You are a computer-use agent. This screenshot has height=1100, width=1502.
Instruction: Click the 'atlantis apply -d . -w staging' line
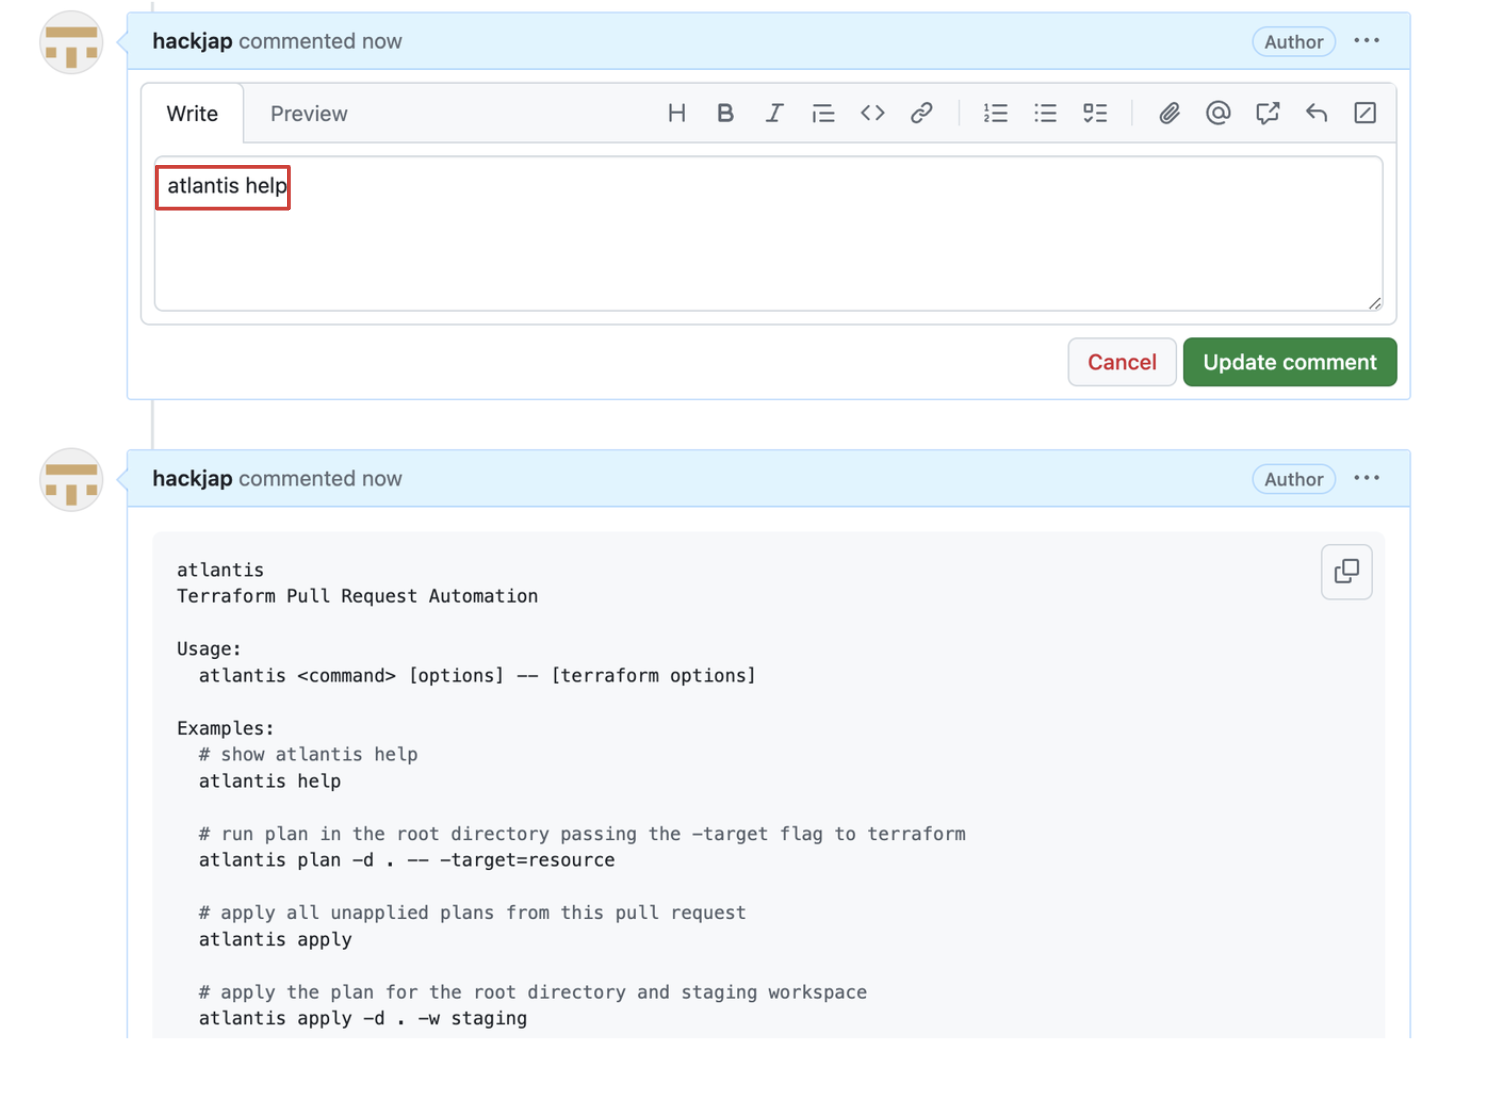pyautogui.click(x=363, y=1018)
